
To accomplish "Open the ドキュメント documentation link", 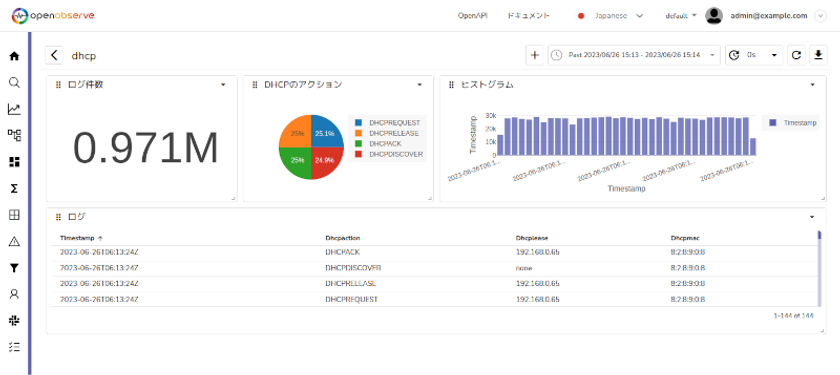I will pyautogui.click(x=529, y=16).
